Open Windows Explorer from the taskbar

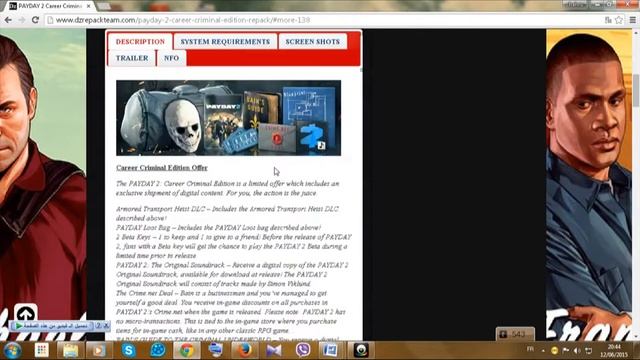coord(70,350)
